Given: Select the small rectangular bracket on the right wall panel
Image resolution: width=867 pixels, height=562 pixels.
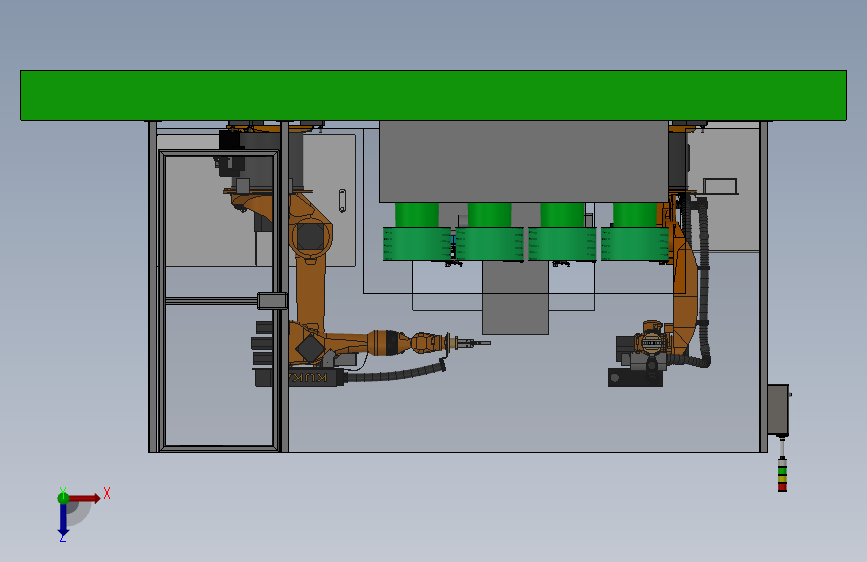Looking at the screenshot, I should pos(720,186).
